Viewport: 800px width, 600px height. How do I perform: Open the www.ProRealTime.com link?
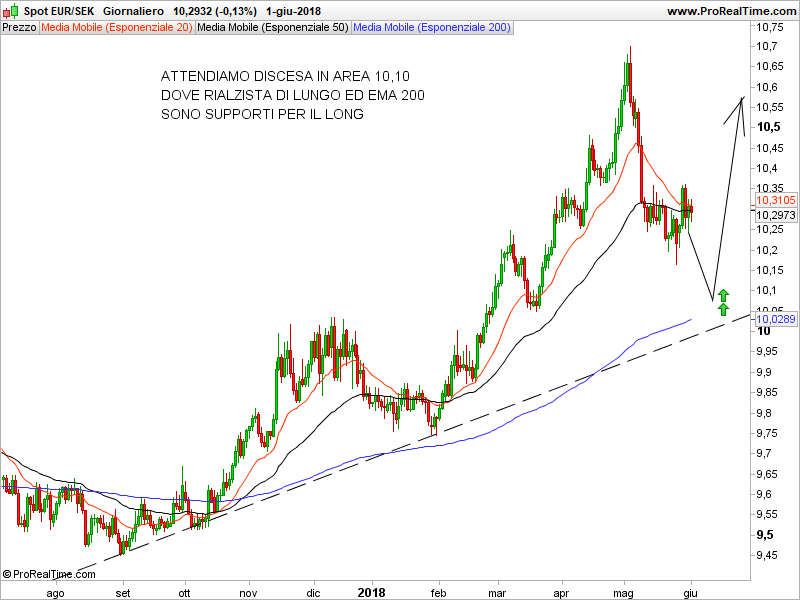click(x=730, y=10)
